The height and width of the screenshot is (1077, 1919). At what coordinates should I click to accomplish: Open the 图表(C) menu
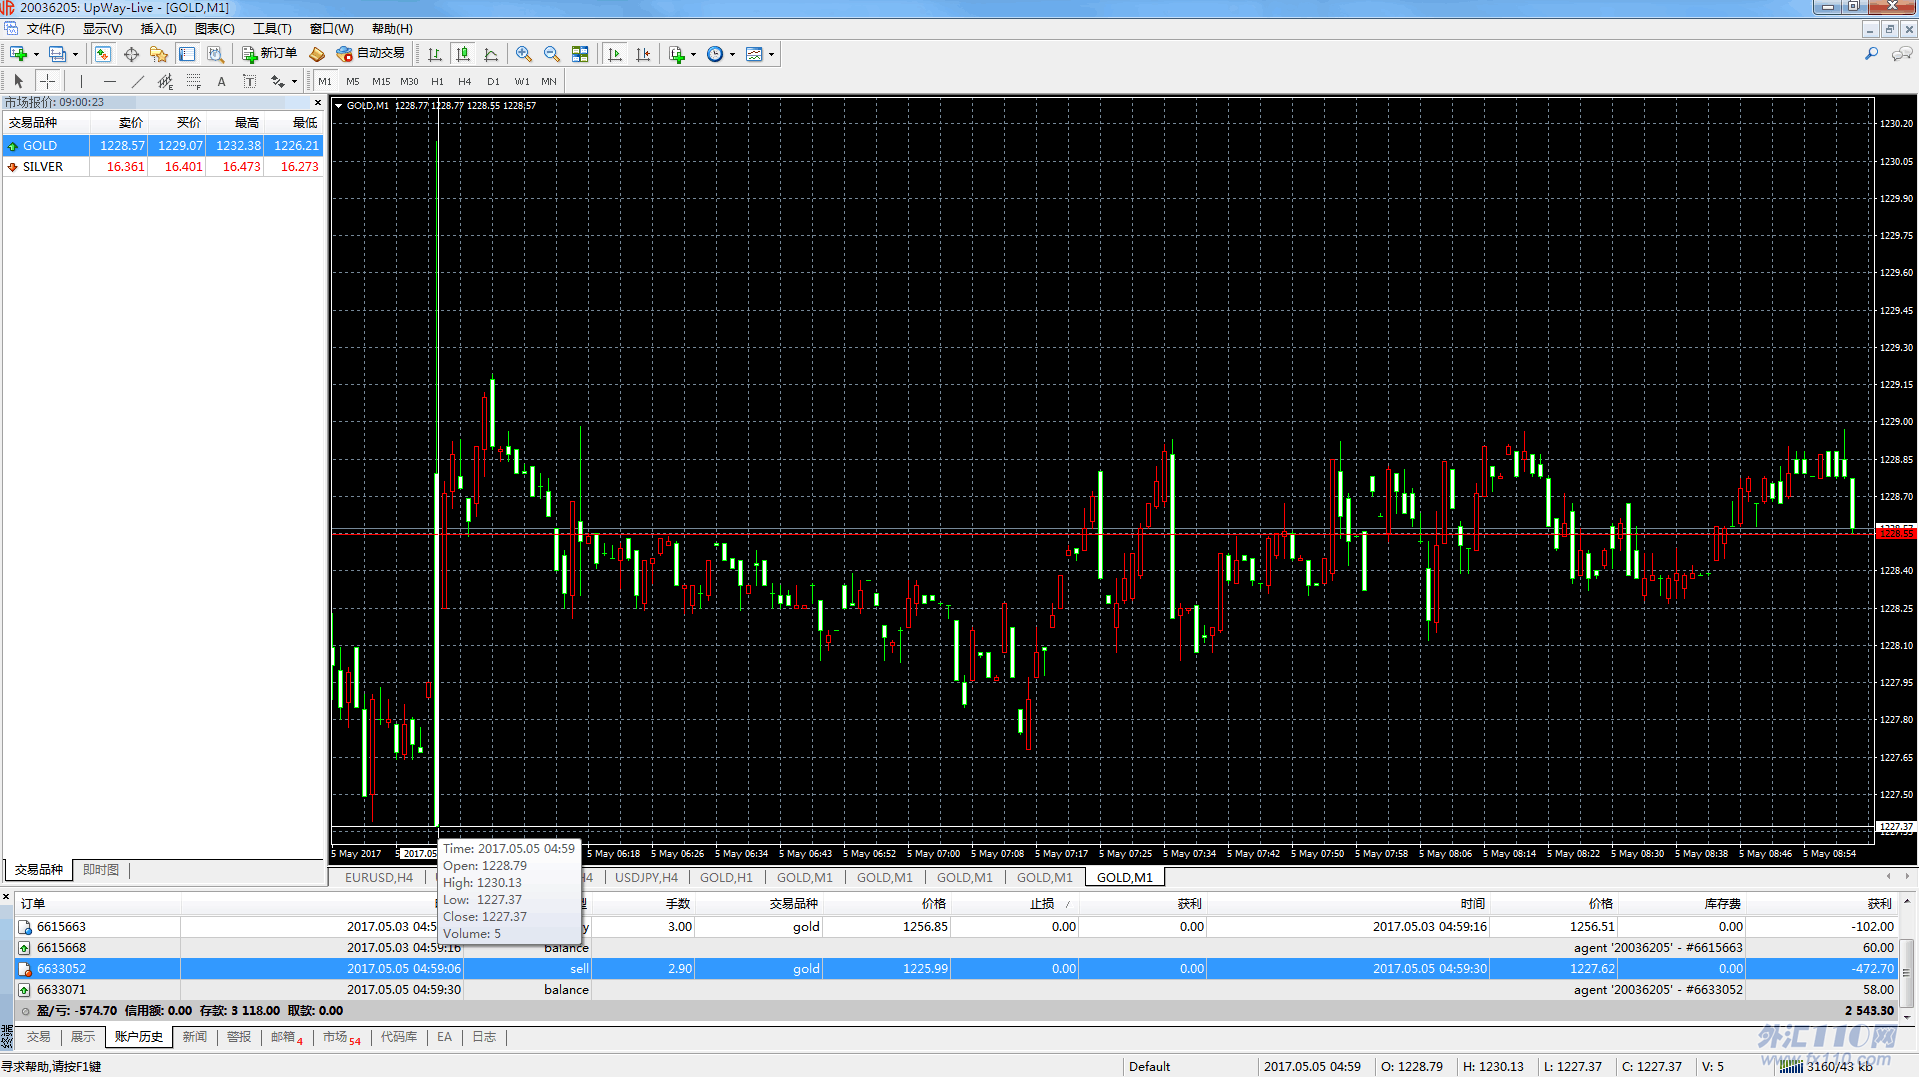click(214, 29)
